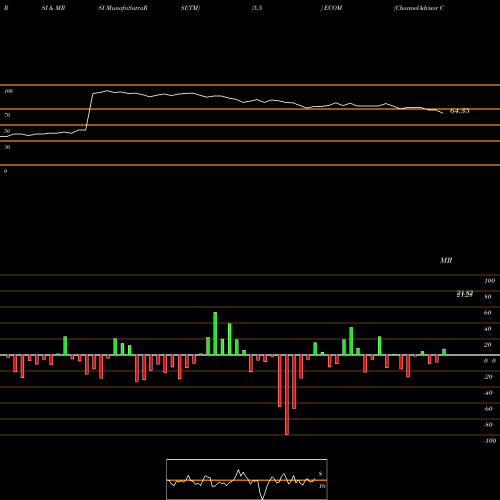Click the label 16 in mini chart

pos(322,486)
